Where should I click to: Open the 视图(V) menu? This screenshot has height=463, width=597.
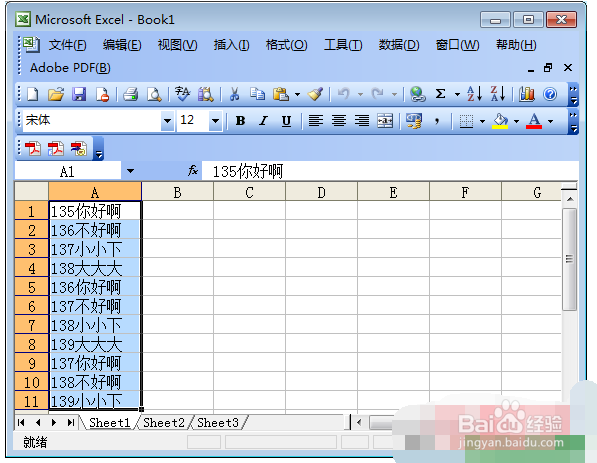pyautogui.click(x=177, y=45)
